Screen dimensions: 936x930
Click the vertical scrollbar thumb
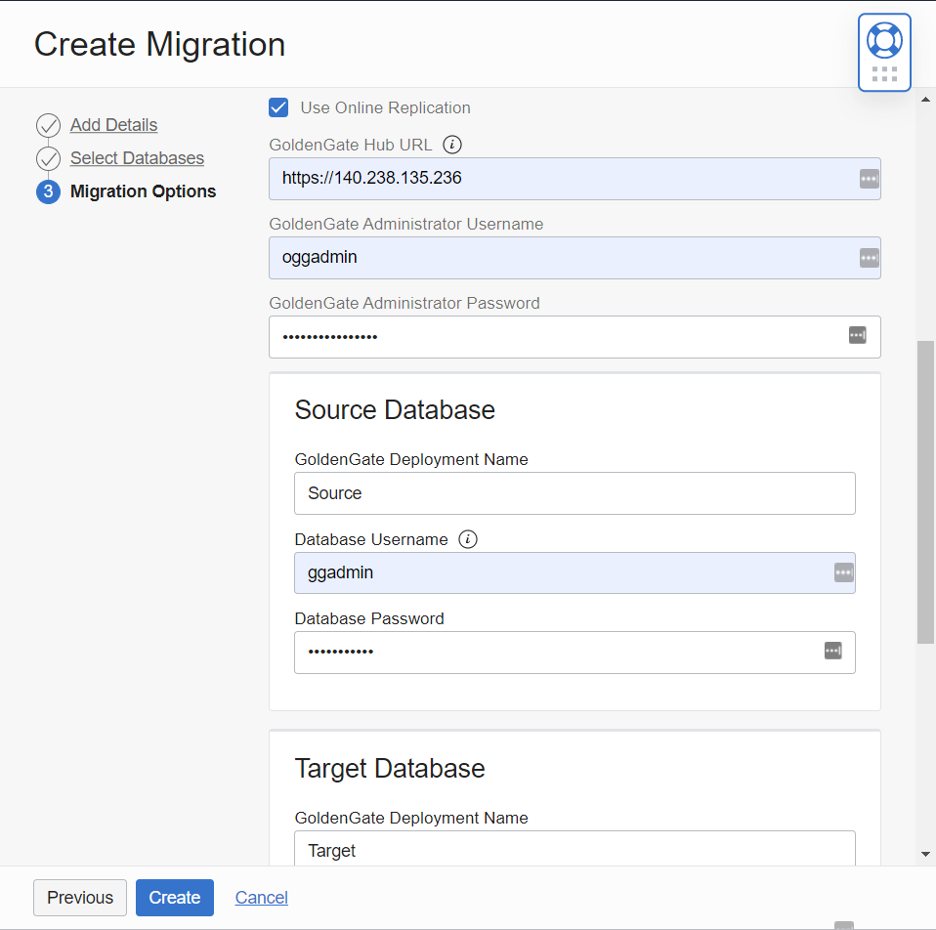pyautogui.click(x=925, y=492)
